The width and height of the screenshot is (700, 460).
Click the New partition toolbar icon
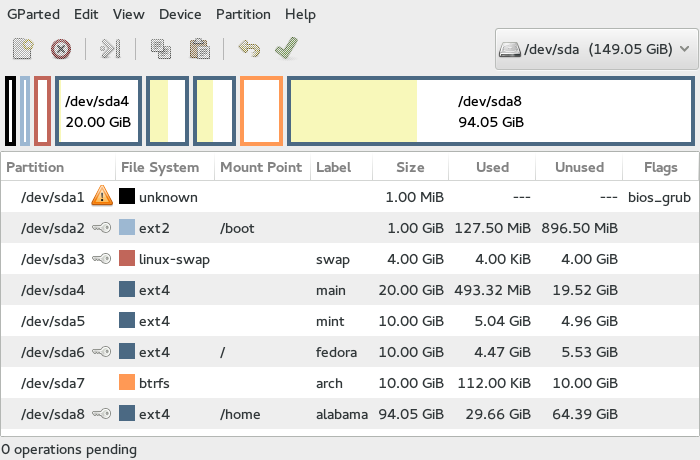pyautogui.click(x=24, y=48)
